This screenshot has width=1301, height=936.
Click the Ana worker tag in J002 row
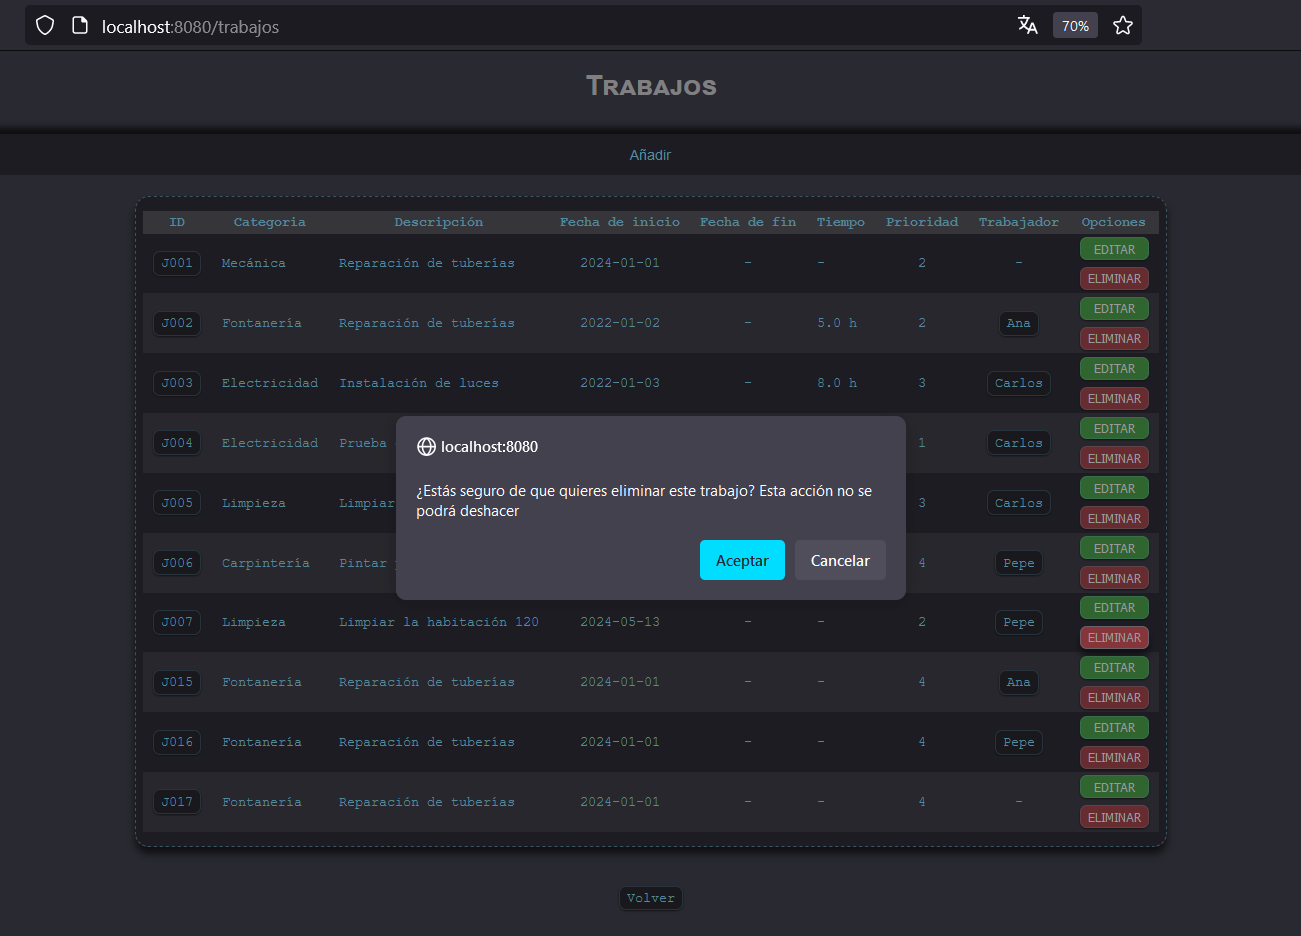pyautogui.click(x=1019, y=323)
